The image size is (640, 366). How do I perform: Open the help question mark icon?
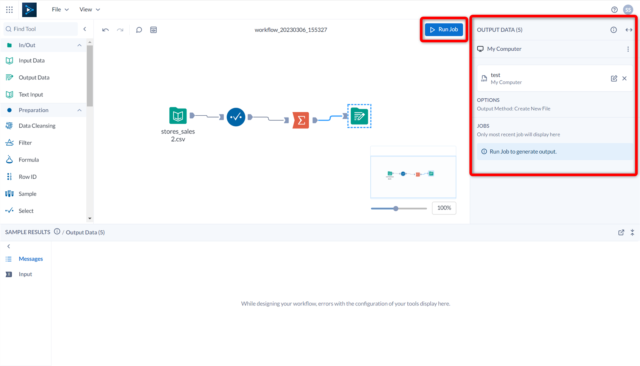614,9
